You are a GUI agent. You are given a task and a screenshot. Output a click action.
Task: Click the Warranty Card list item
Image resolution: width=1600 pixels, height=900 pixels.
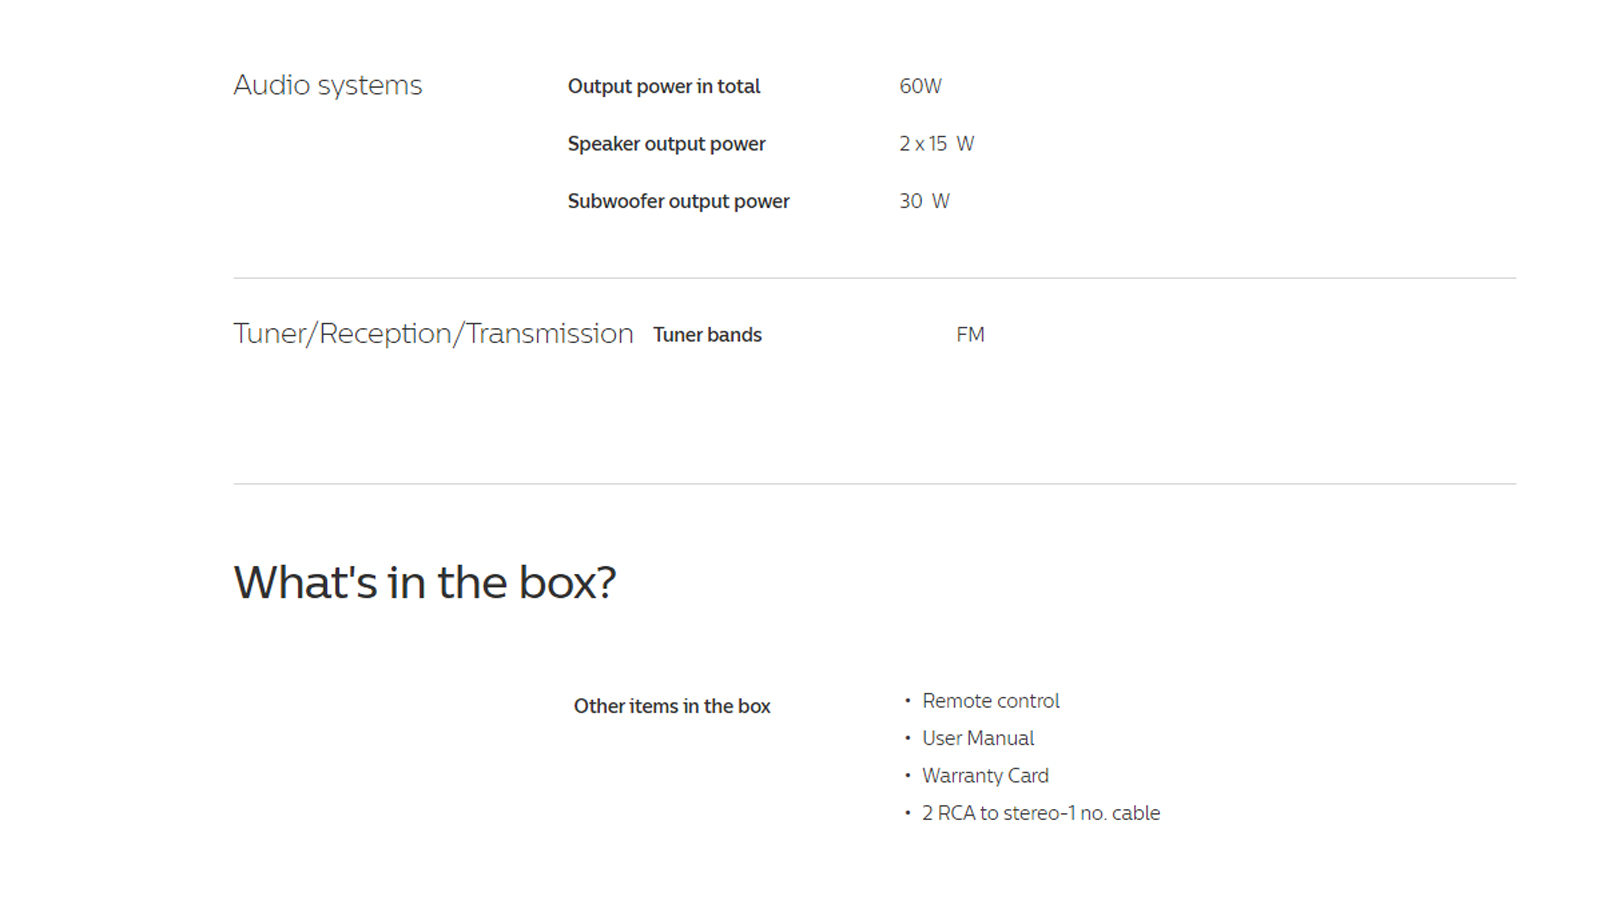pyautogui.click(x=985, y=776)
